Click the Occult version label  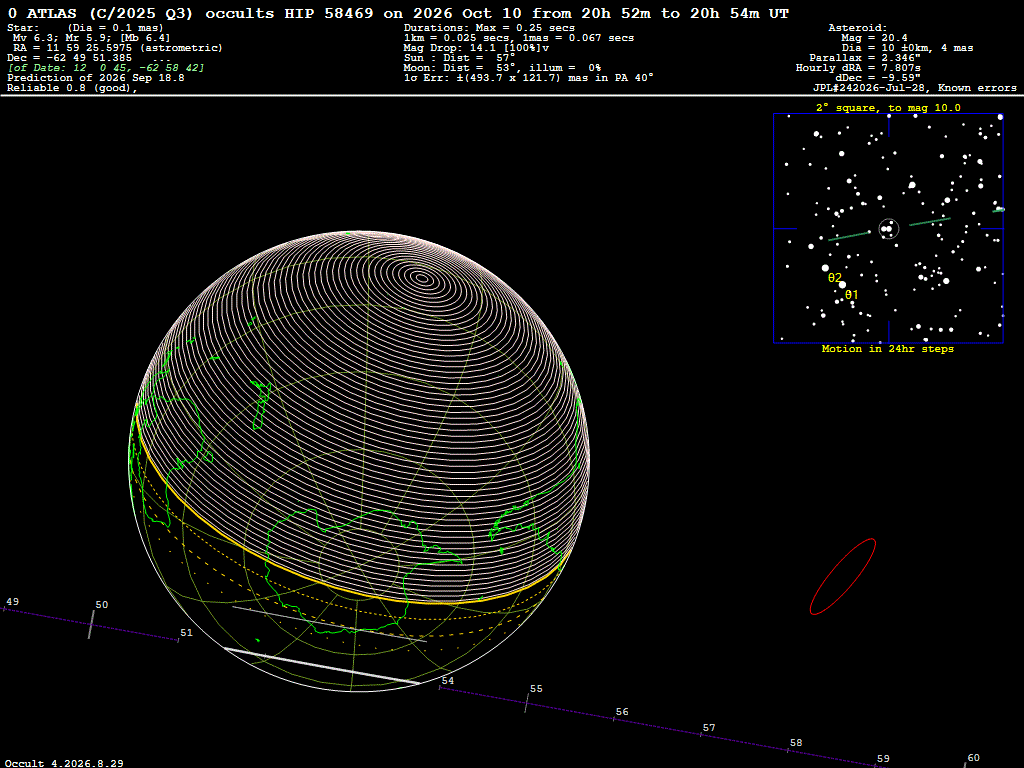pyautogui.click(x=64, y=763)
